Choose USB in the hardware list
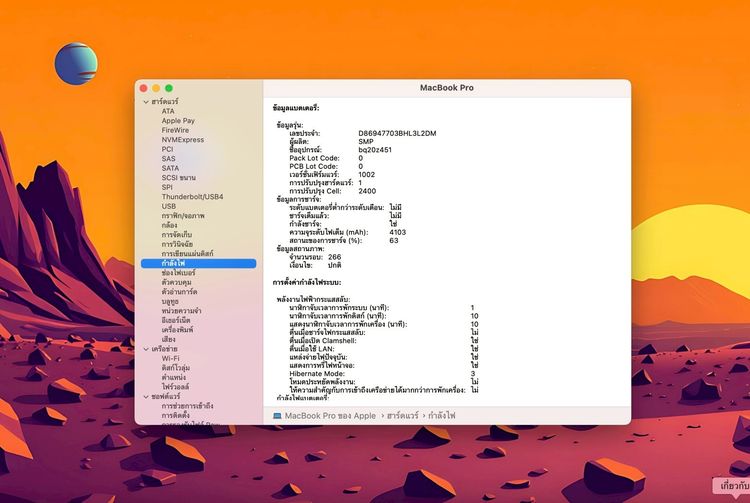This screenshot has width=750, height=503. tap(168, 206)
